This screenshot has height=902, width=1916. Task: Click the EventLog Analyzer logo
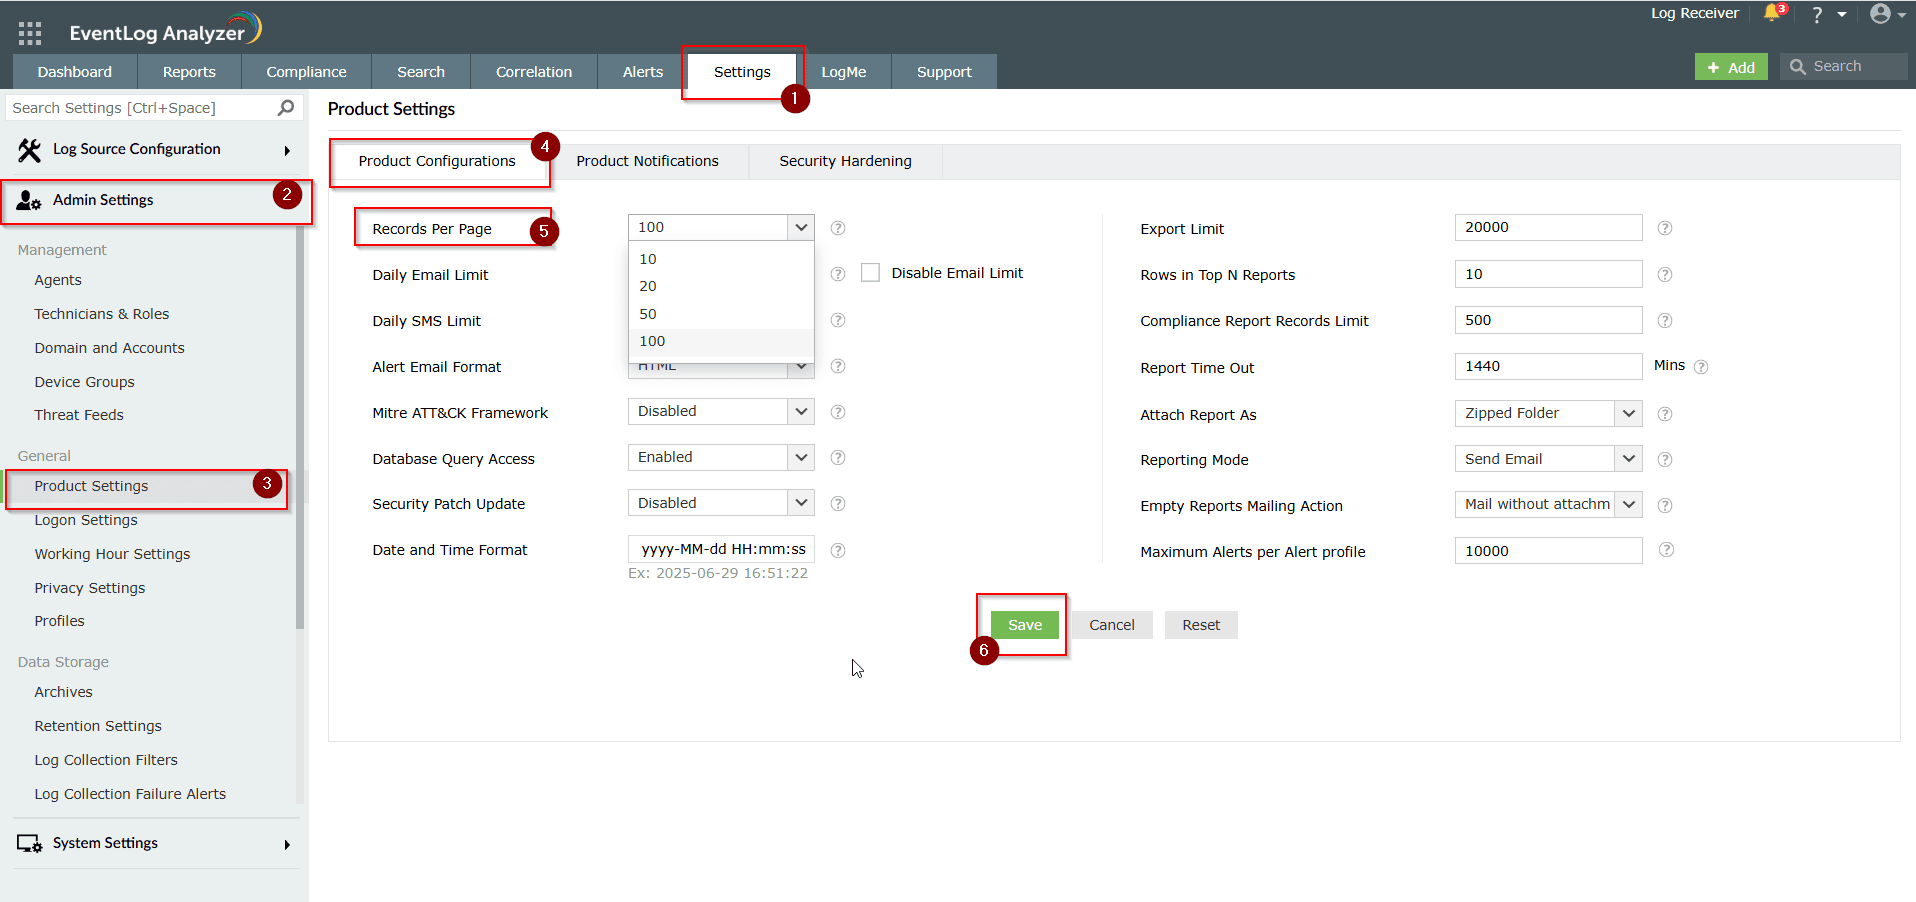tap(165, 31)
